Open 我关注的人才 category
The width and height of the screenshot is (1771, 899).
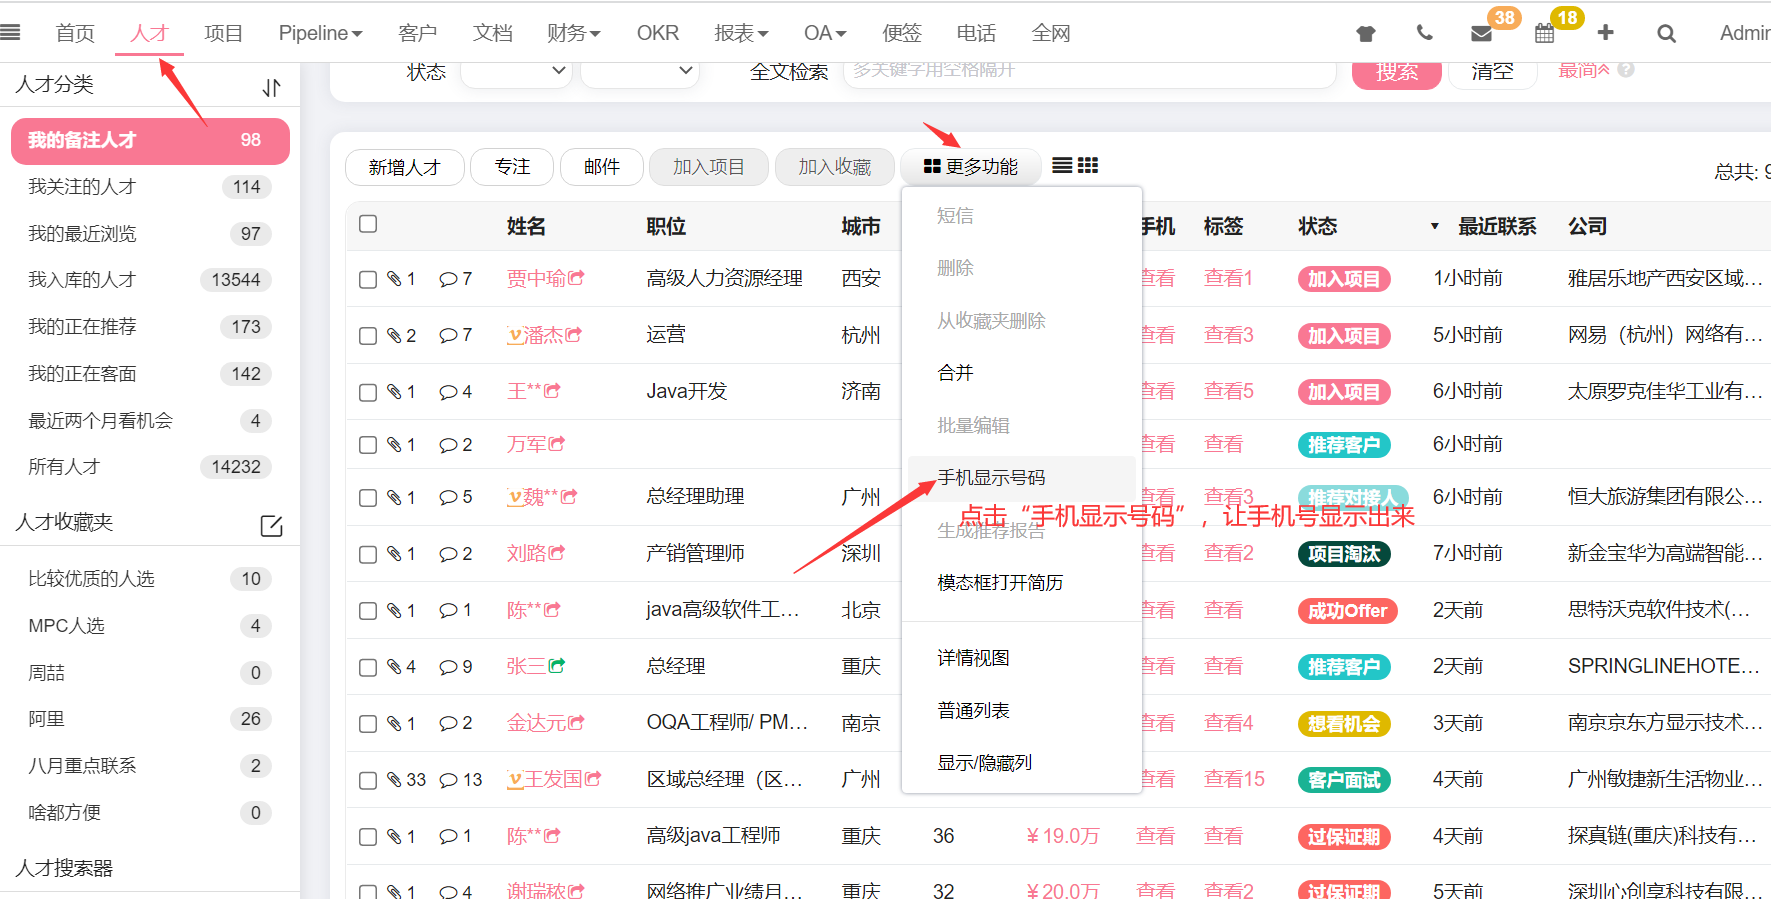point(150,187)
